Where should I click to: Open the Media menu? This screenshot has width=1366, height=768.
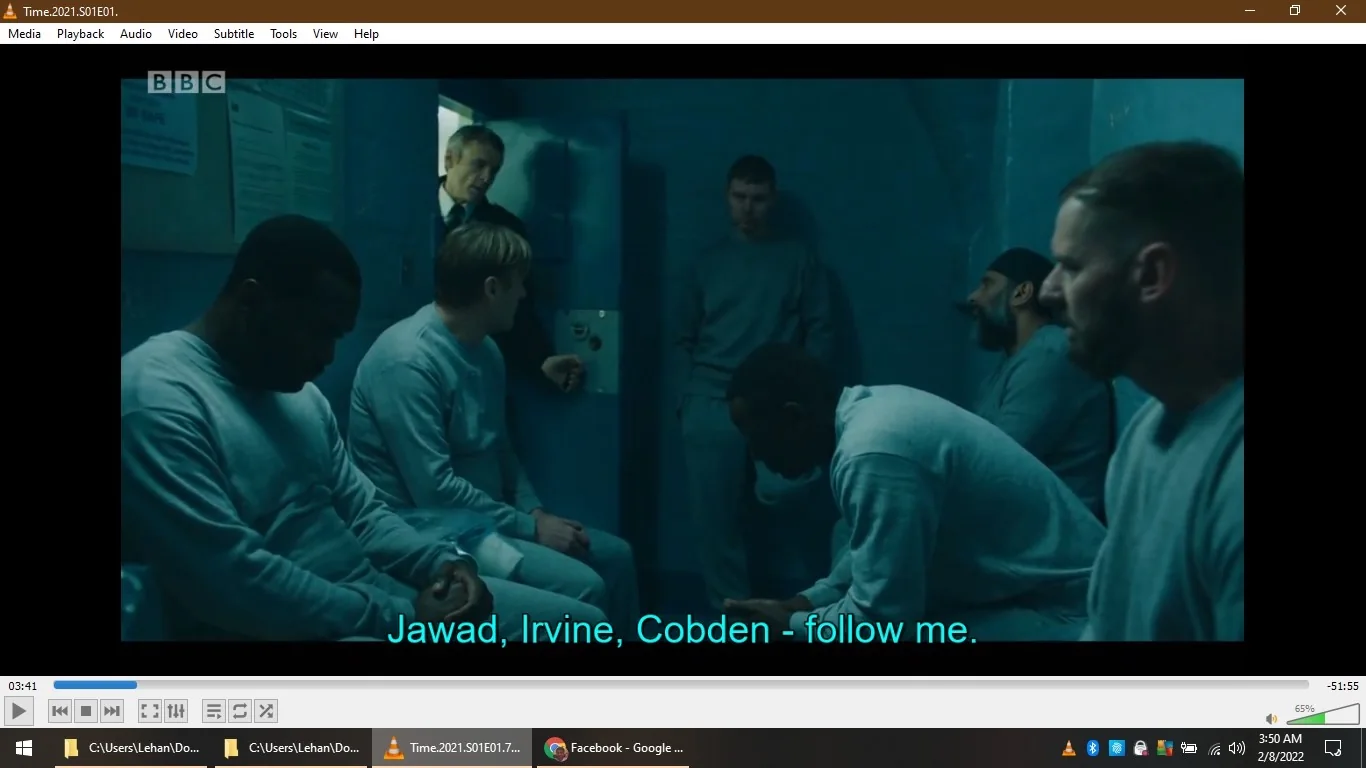click(x=25, y=34)
